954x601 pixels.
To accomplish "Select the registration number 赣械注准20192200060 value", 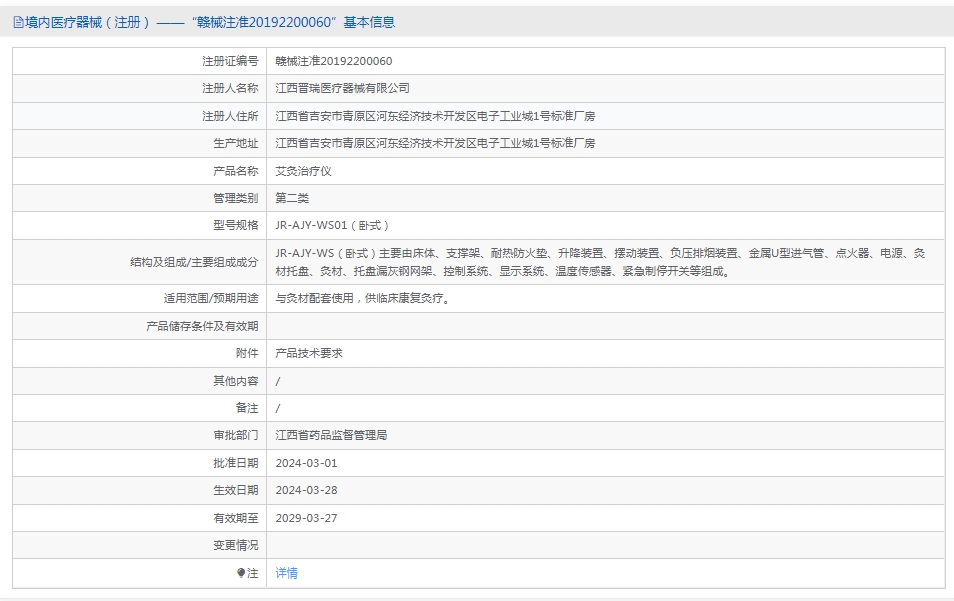I will click(x=334, y=61).
